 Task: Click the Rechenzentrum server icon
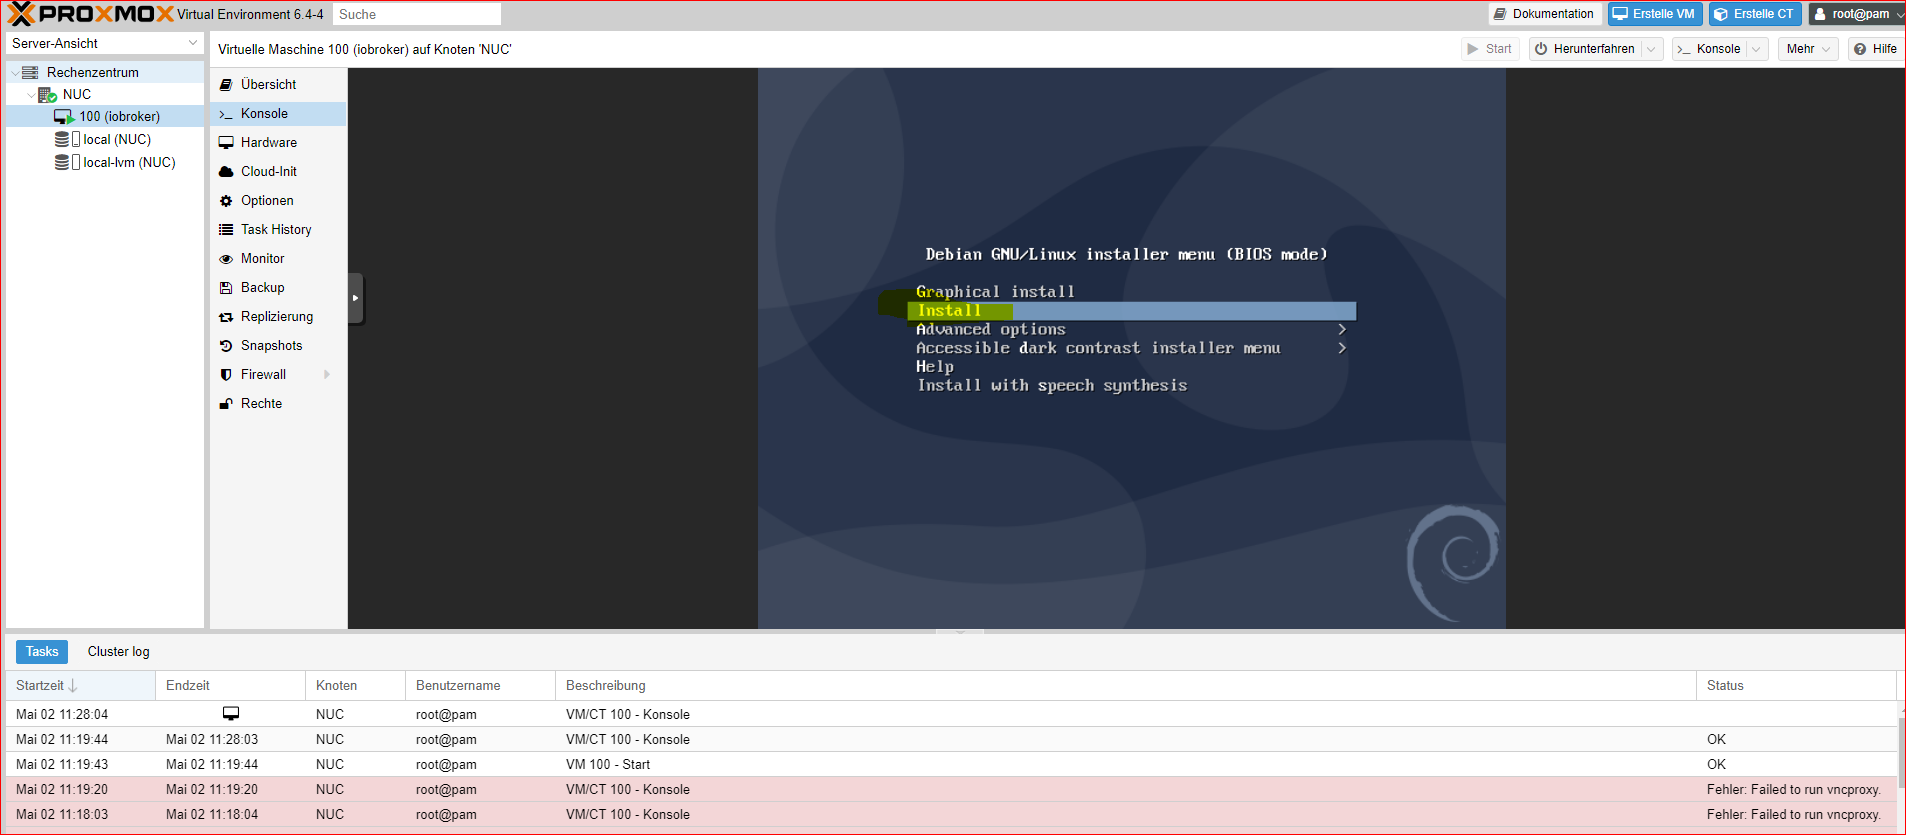30,72
